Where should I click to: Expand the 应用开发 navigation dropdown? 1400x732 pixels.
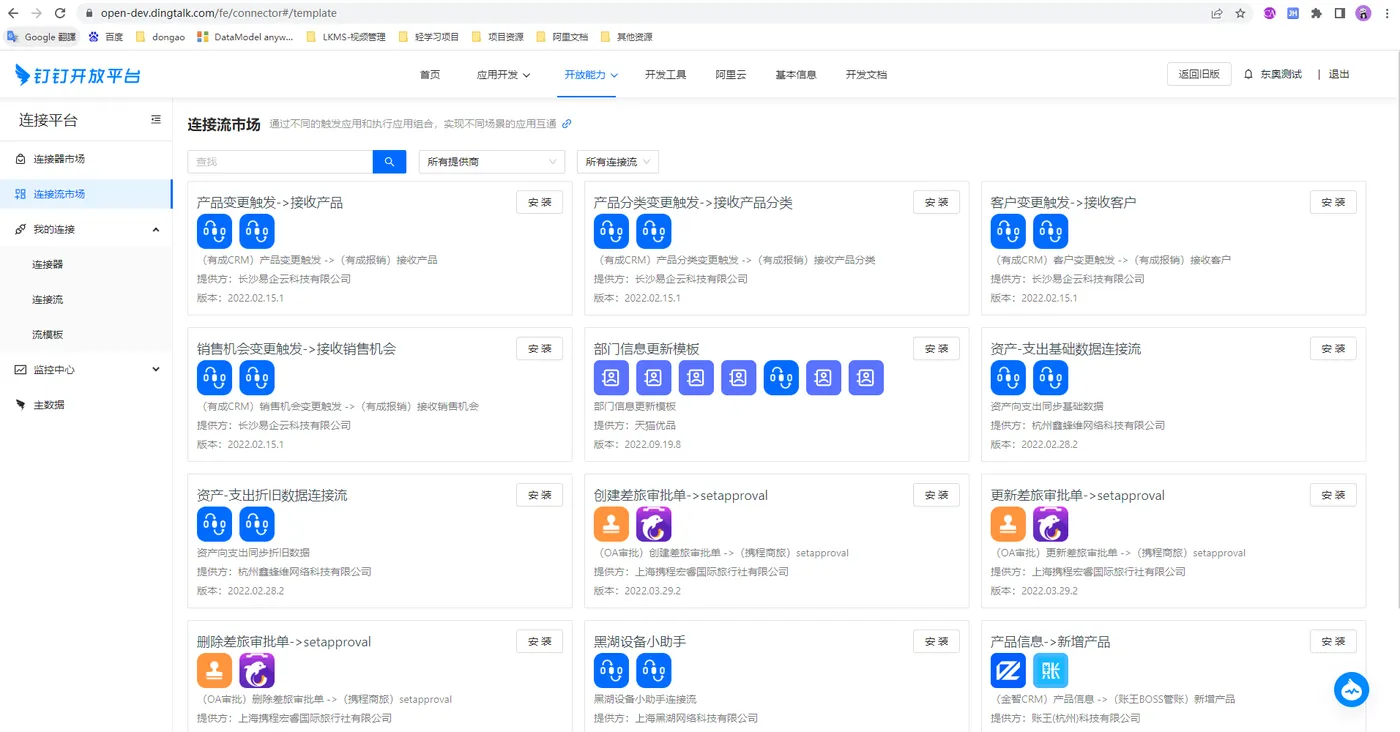click(503, 75)
